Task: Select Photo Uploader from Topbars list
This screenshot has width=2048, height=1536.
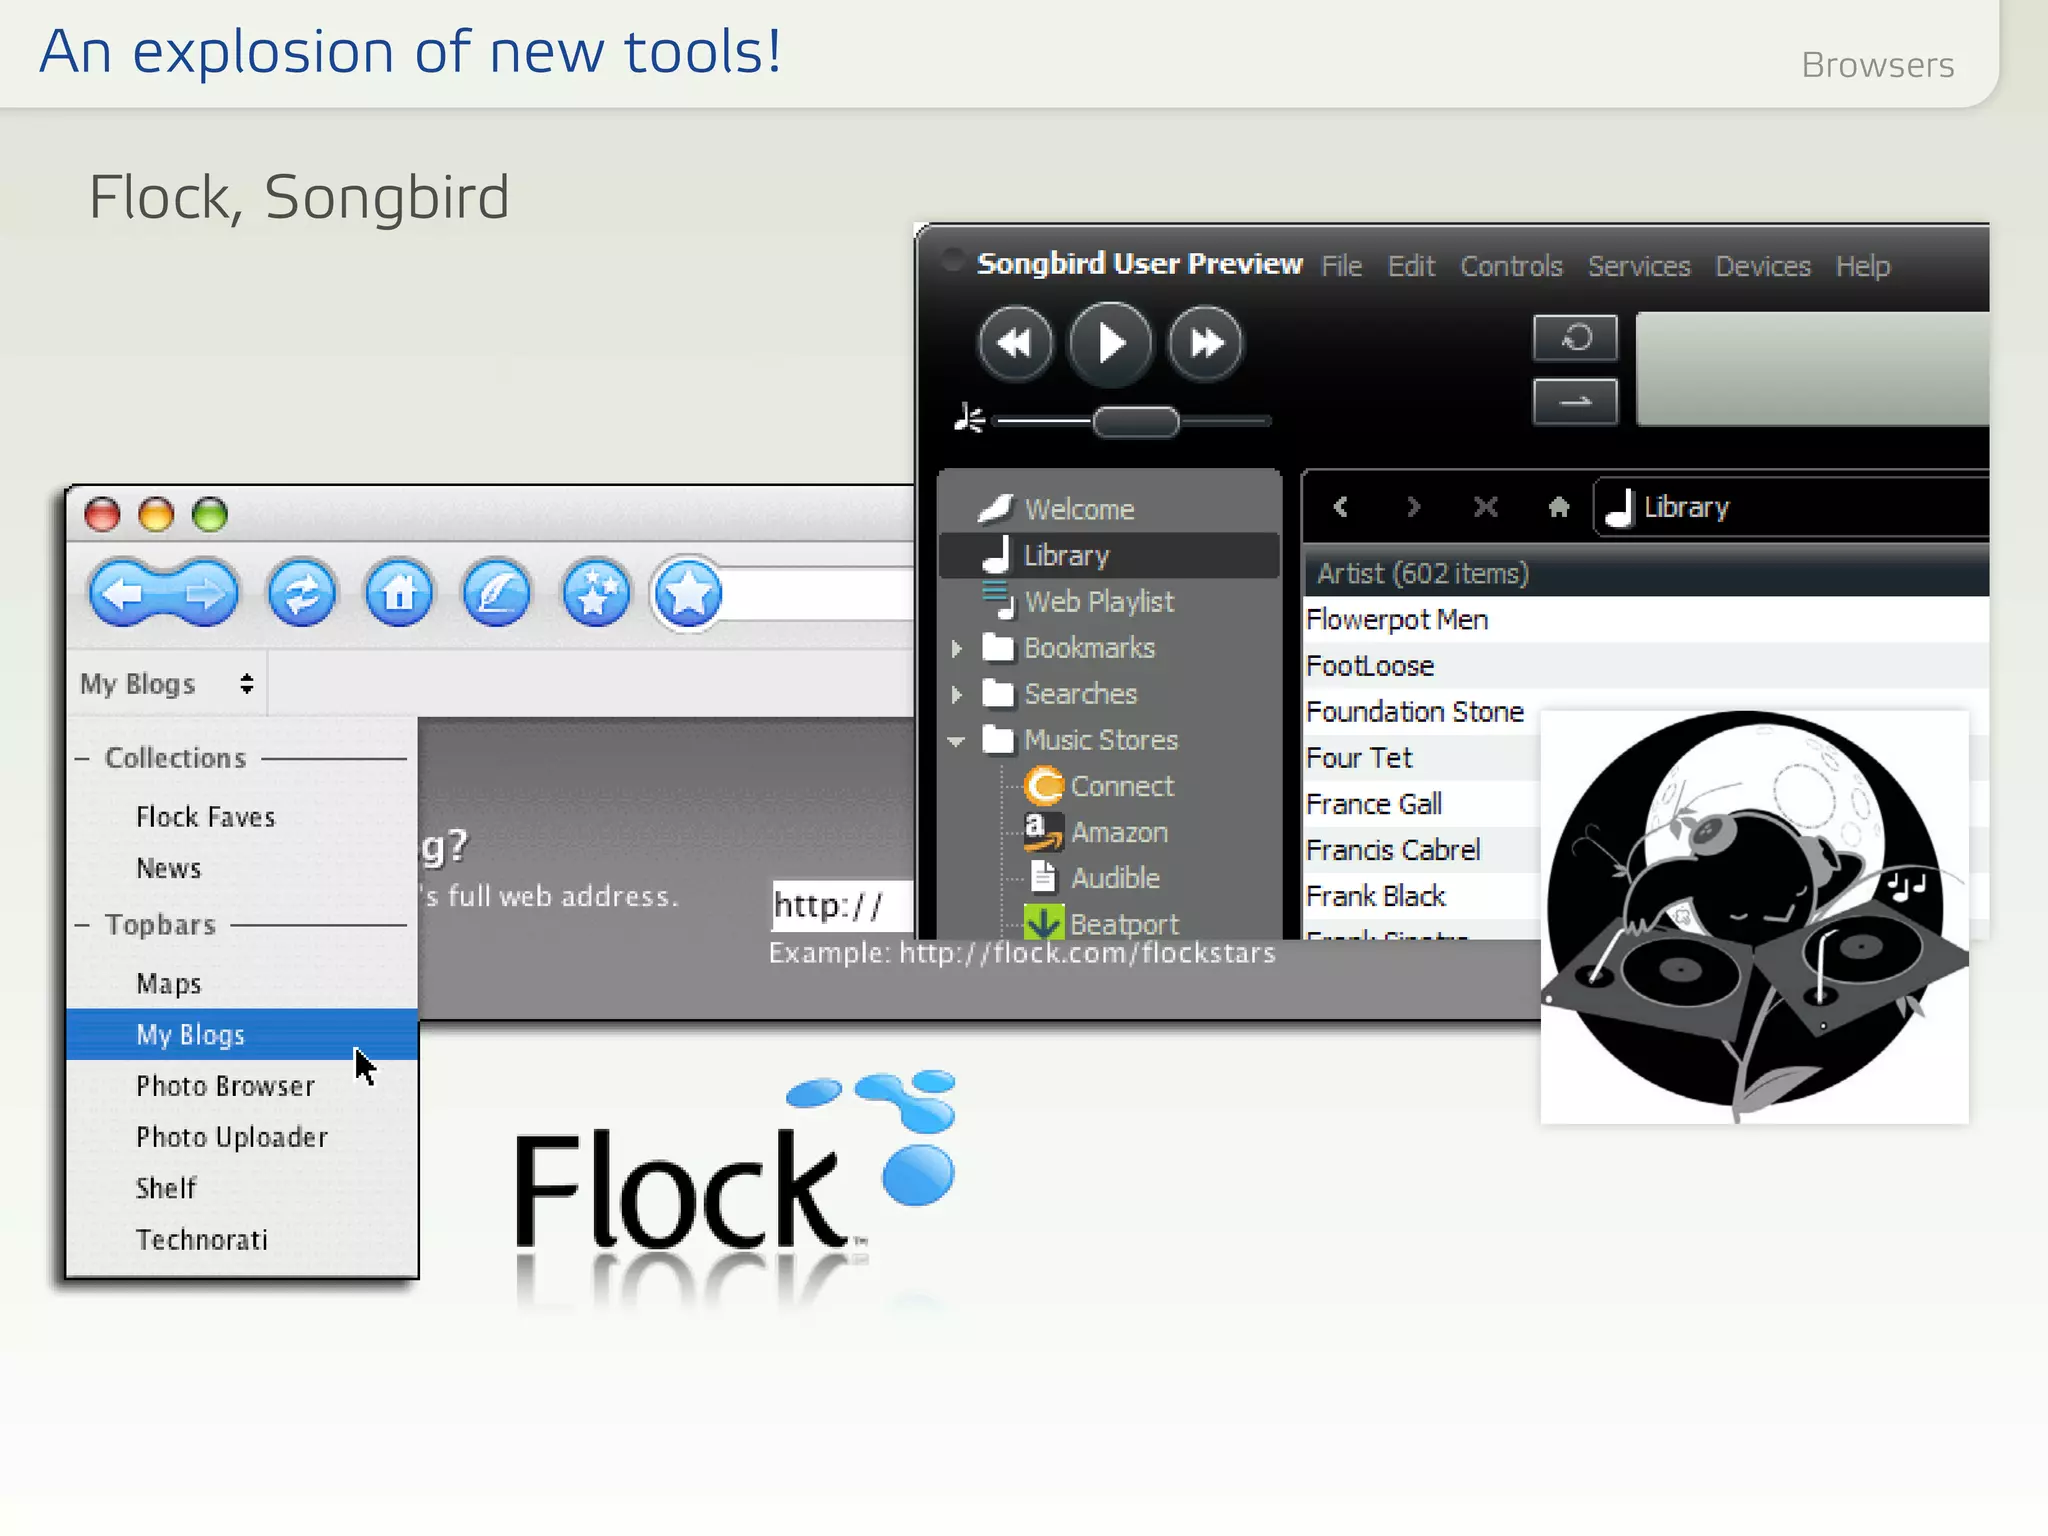Action: 232,1137
